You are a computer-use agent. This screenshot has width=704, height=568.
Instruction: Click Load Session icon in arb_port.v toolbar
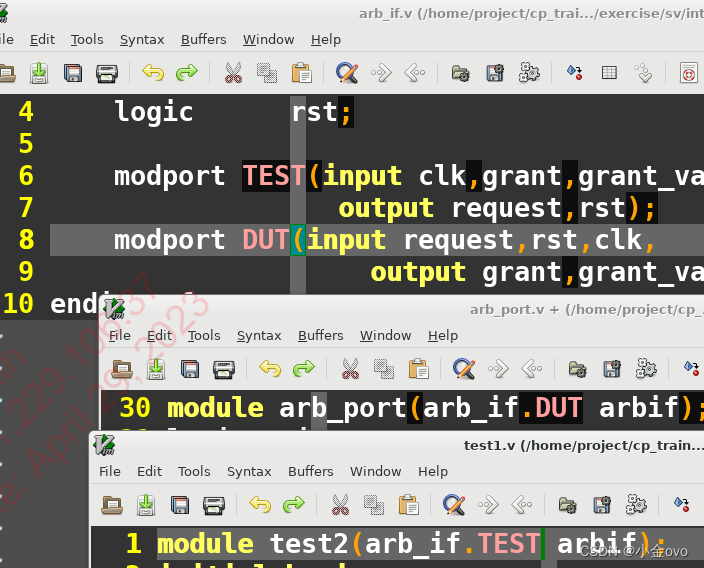pyautogui.click(x=578, y=369)
